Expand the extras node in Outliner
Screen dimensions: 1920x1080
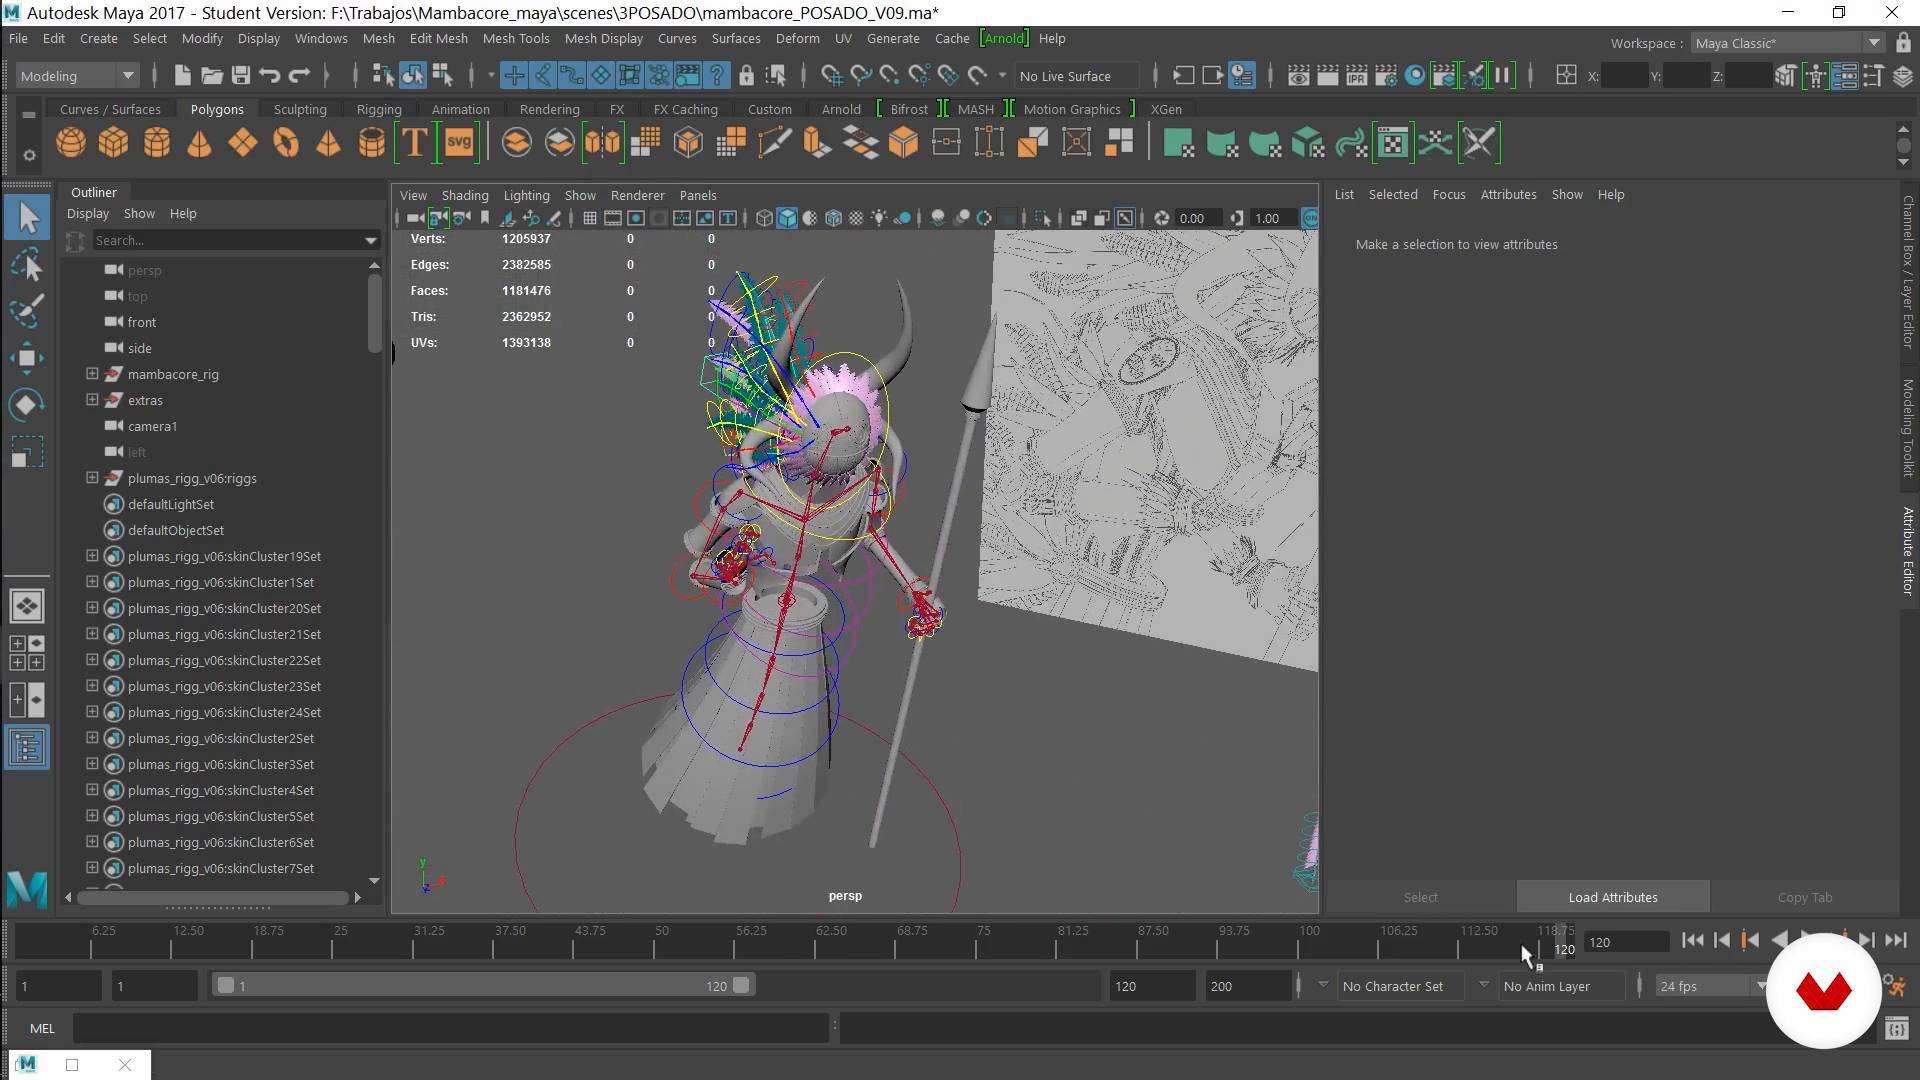click(x=92, y=400)
